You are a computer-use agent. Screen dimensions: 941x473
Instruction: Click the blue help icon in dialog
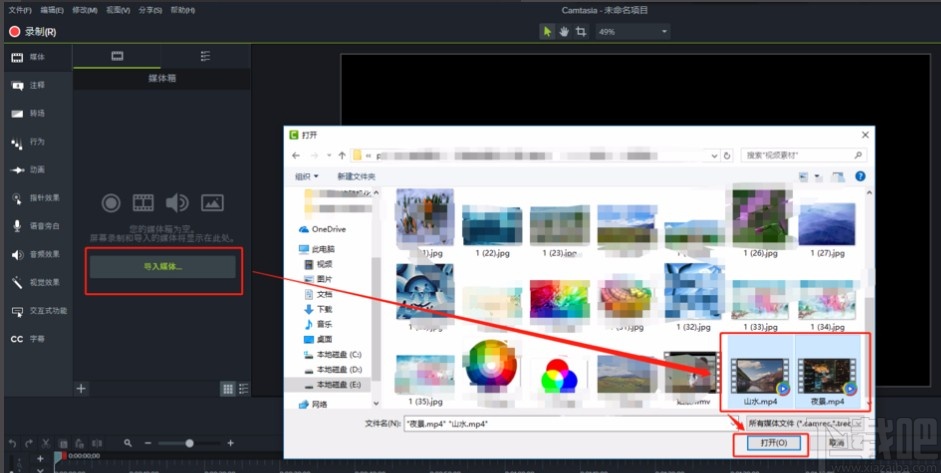click(x=860, y=176)
